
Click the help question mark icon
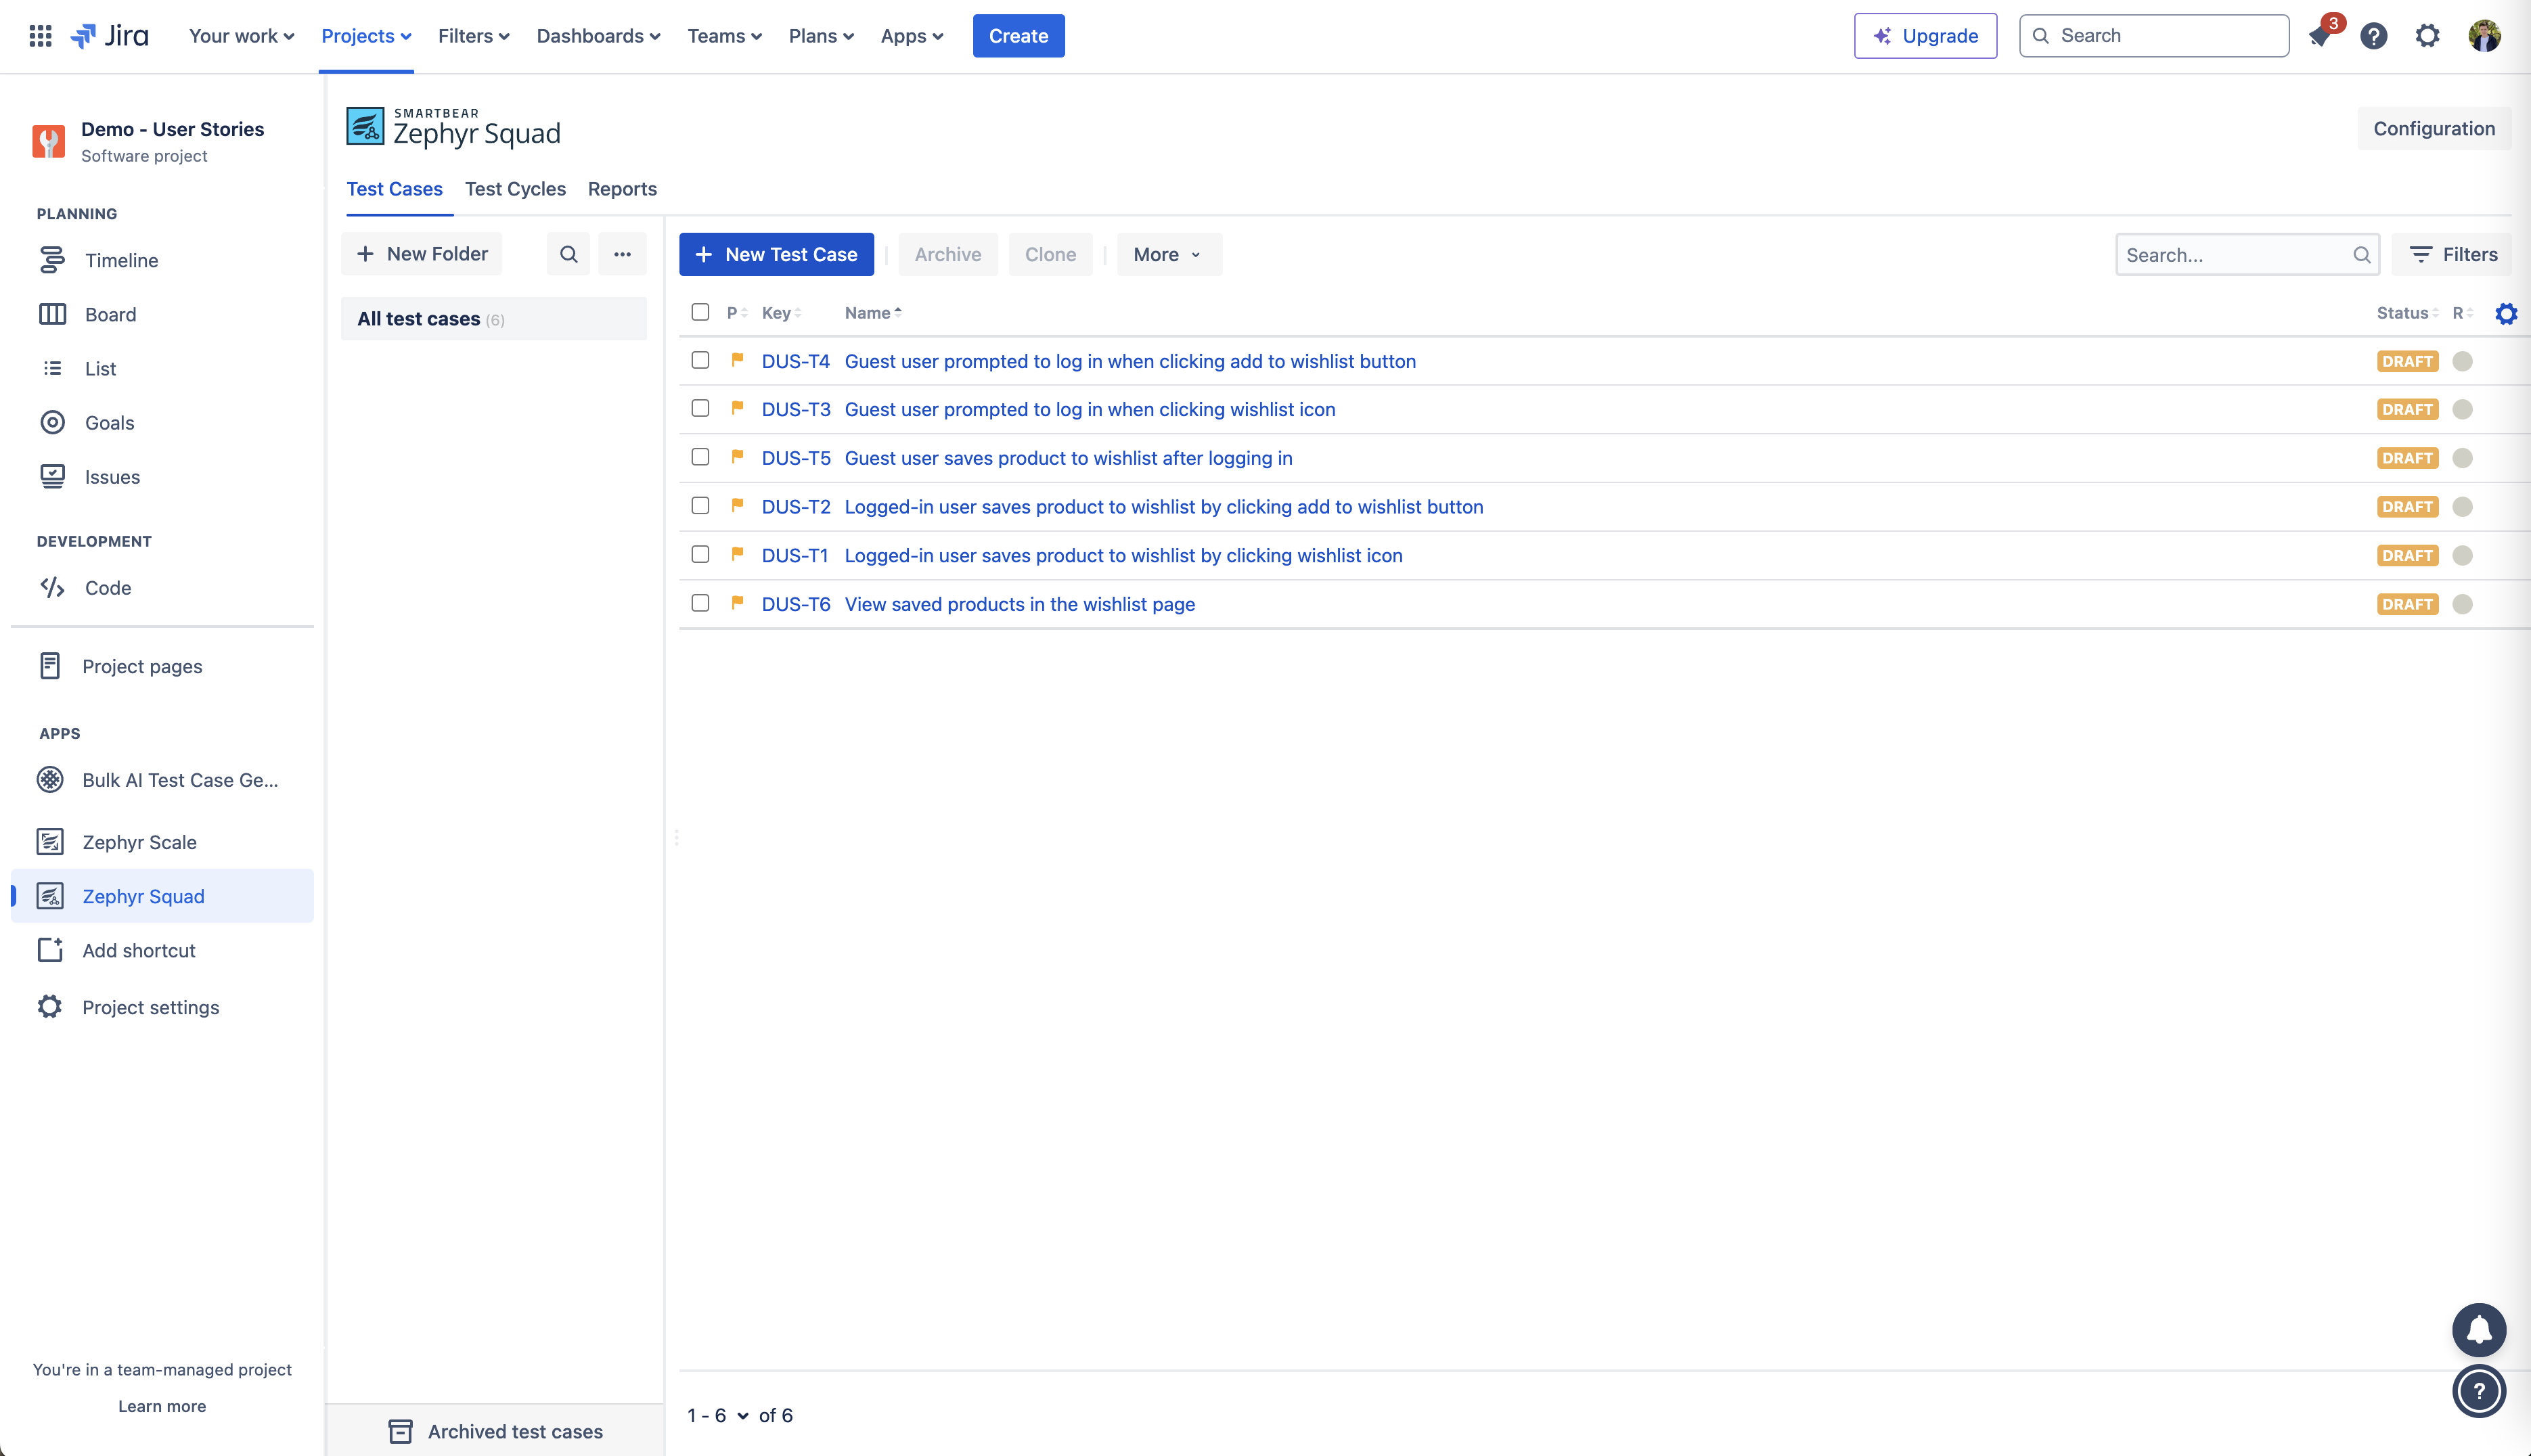click(2373, 35)
